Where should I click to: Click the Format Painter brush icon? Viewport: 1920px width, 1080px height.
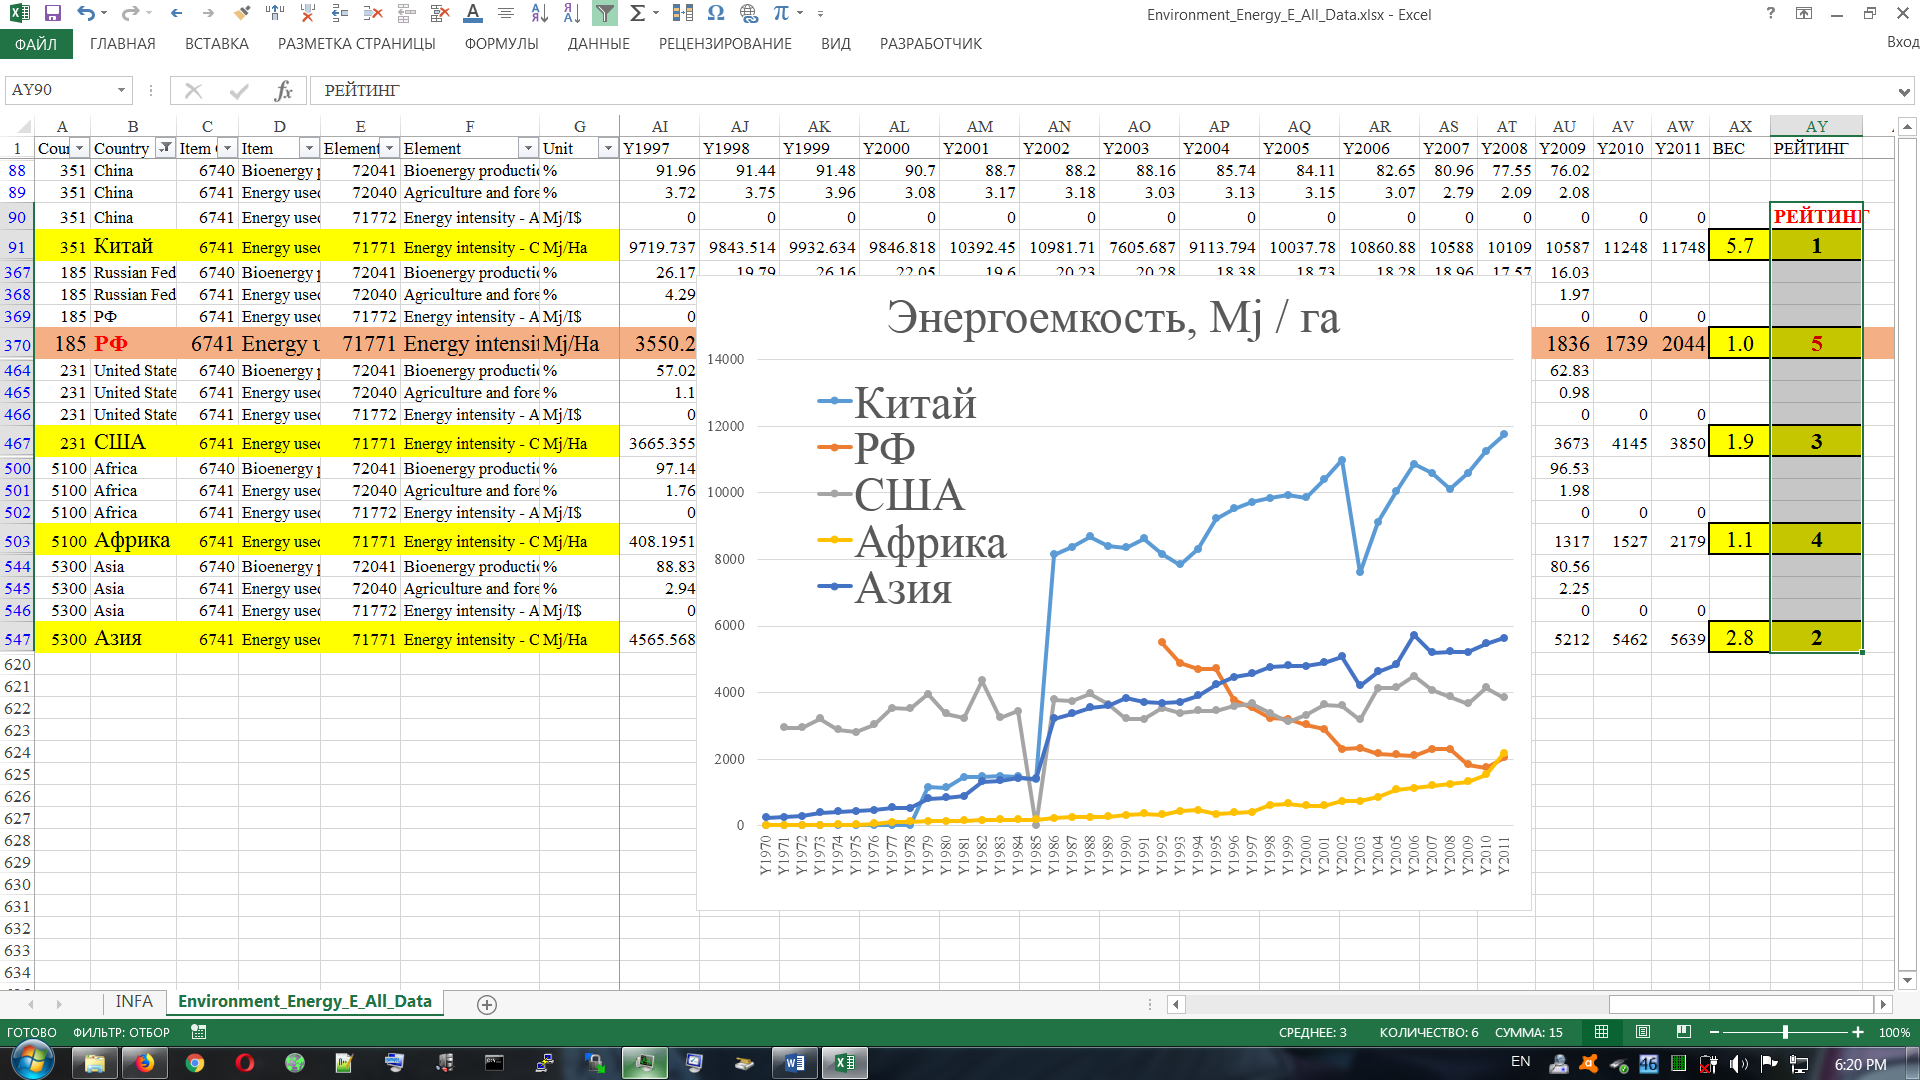point(241,14)
